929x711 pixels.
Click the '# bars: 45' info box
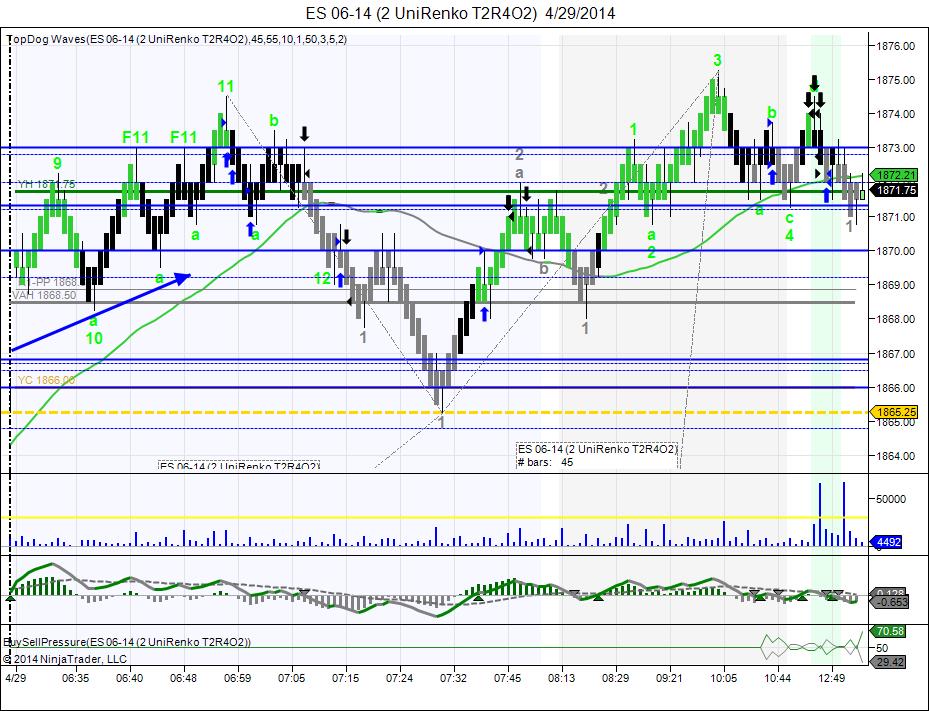[597, 456]
